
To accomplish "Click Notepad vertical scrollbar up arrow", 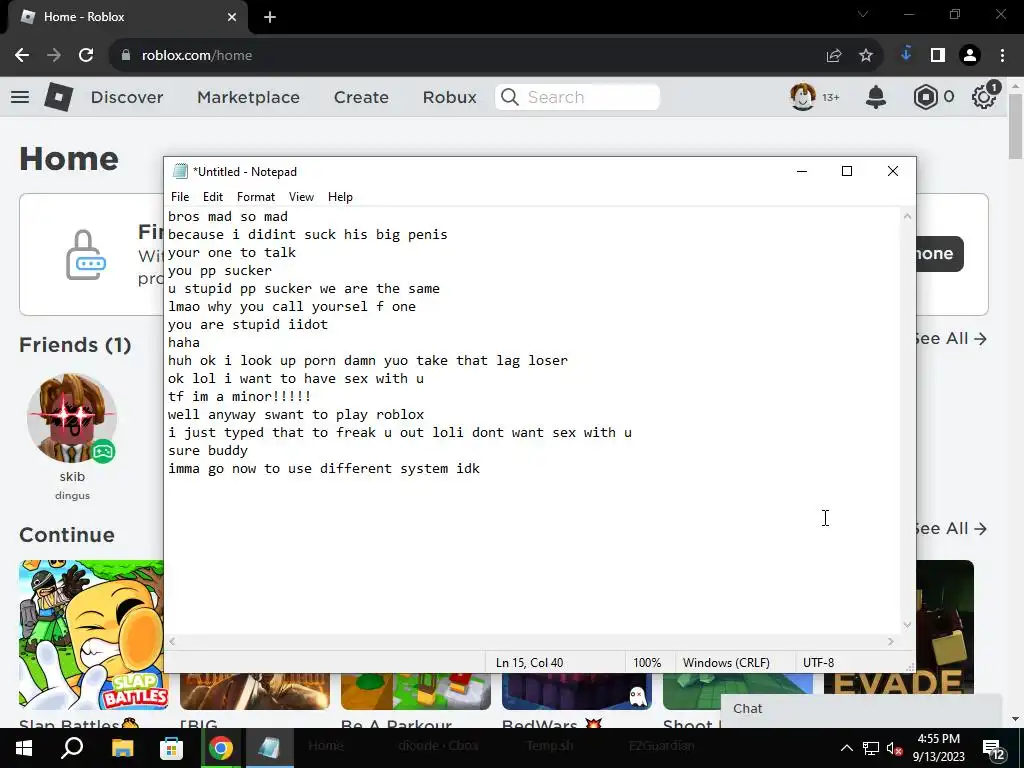I will click(x=907, y=216).
